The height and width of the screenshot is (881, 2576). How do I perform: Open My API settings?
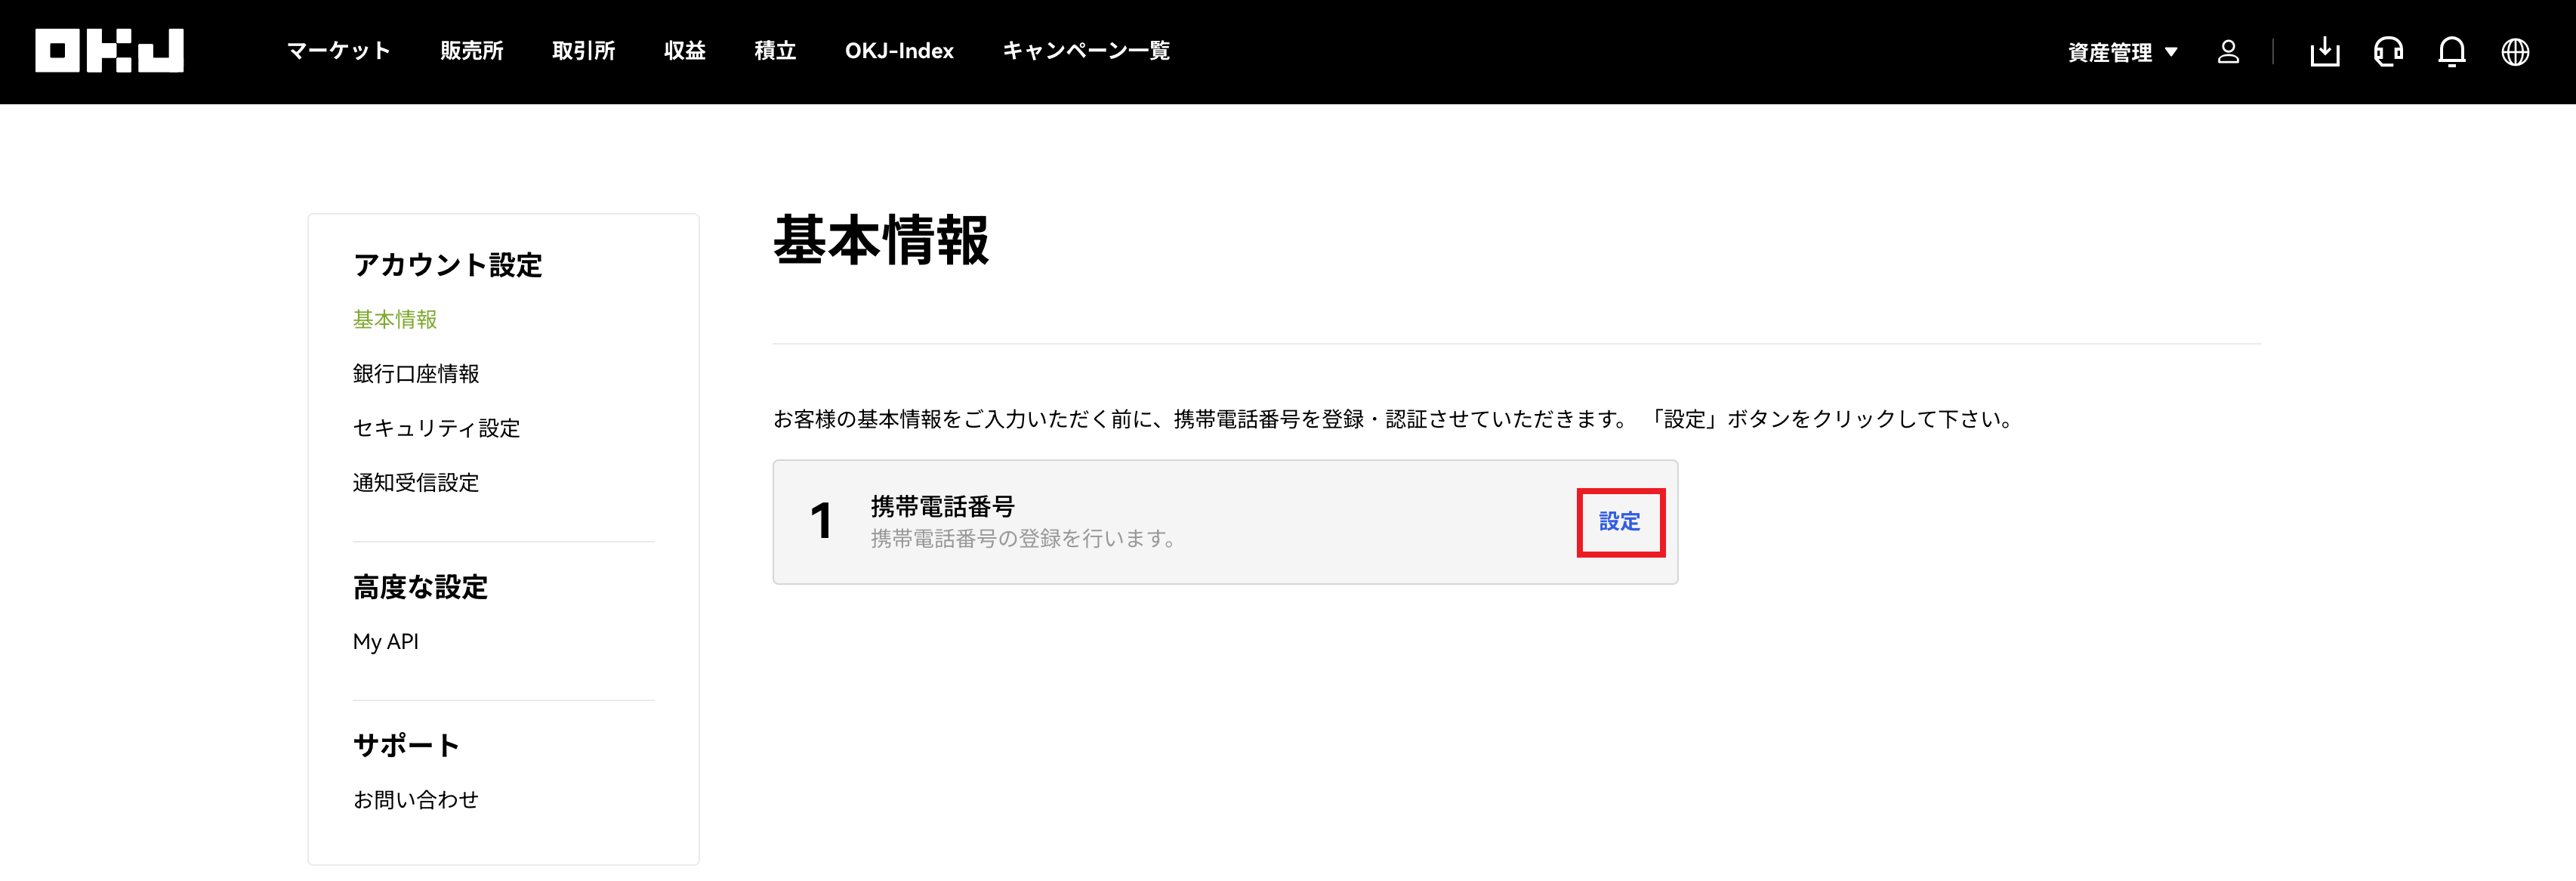point(386,642)
